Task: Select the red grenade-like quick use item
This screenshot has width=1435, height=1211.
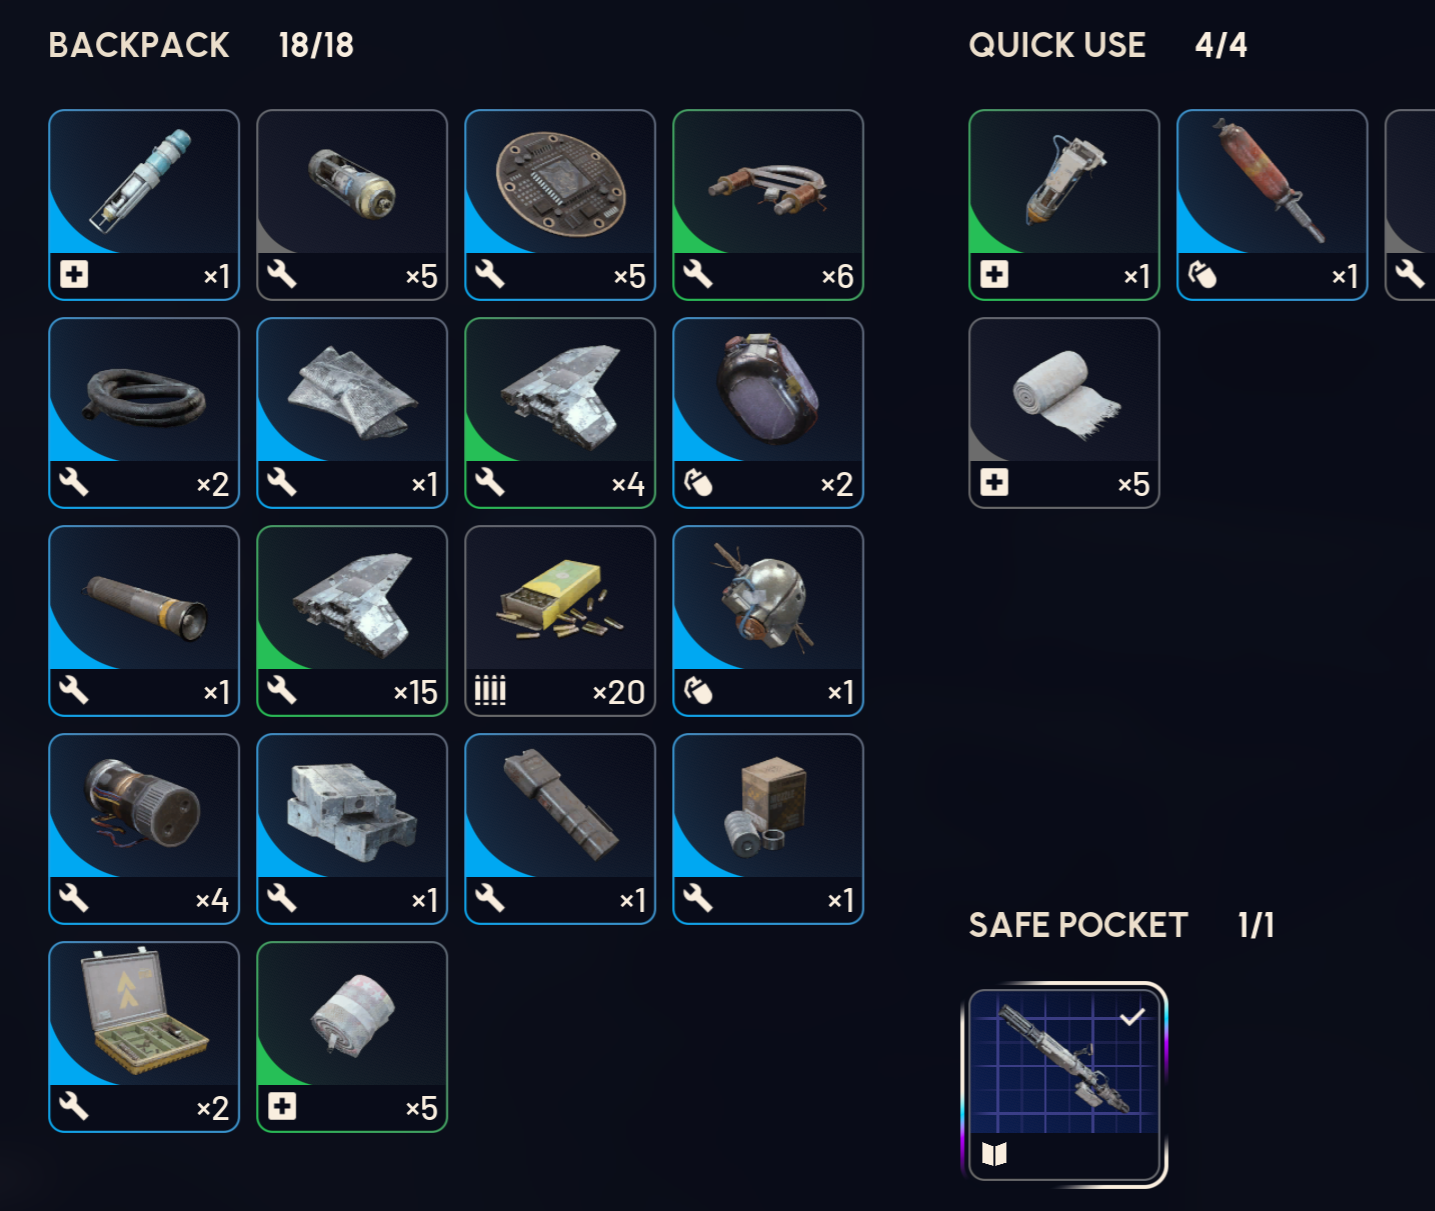Action: pos(1272,205)
